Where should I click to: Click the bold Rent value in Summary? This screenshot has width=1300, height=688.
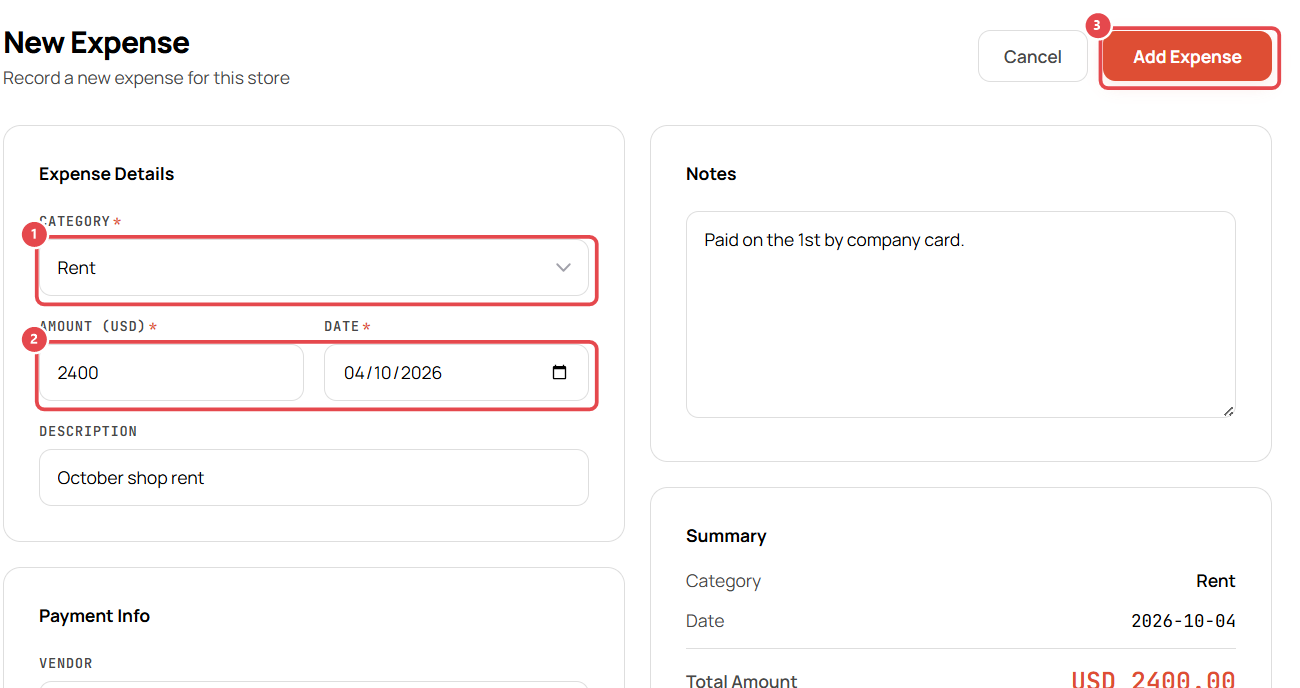[x=1216, y=581]
